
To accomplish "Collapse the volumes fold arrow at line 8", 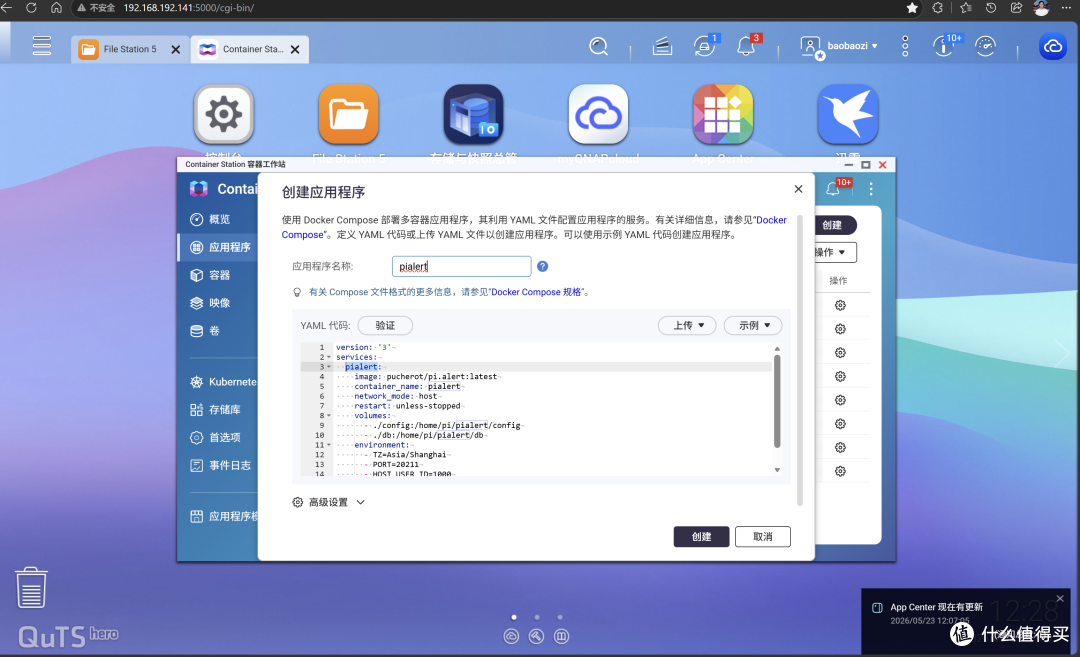I will (x=329, y=415).
